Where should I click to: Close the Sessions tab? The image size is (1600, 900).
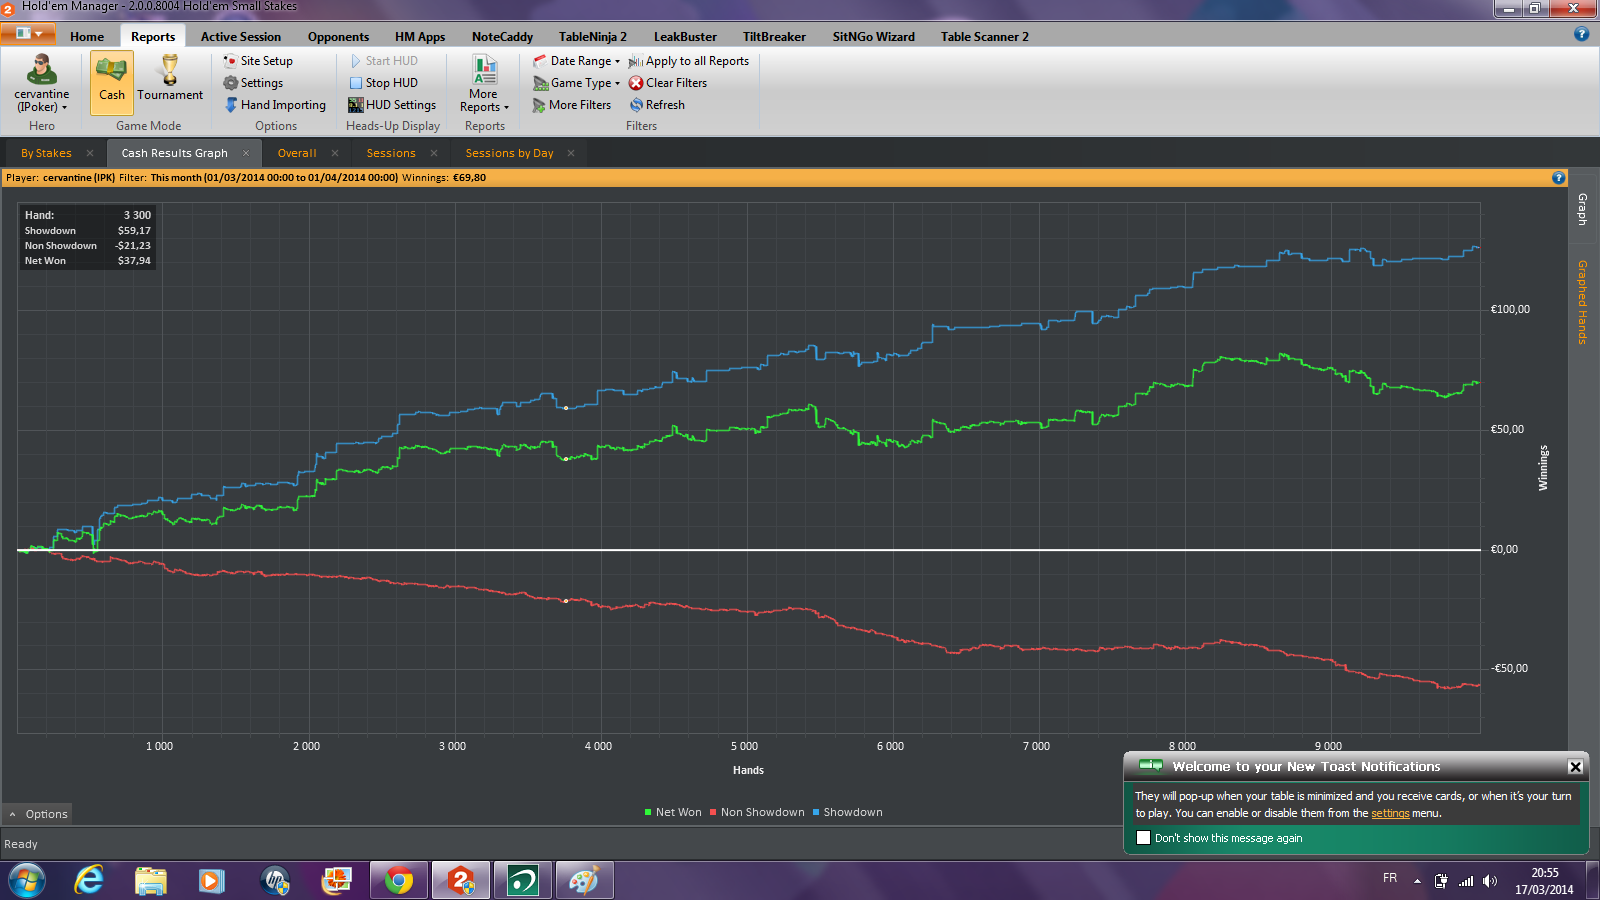pos(434,153)
